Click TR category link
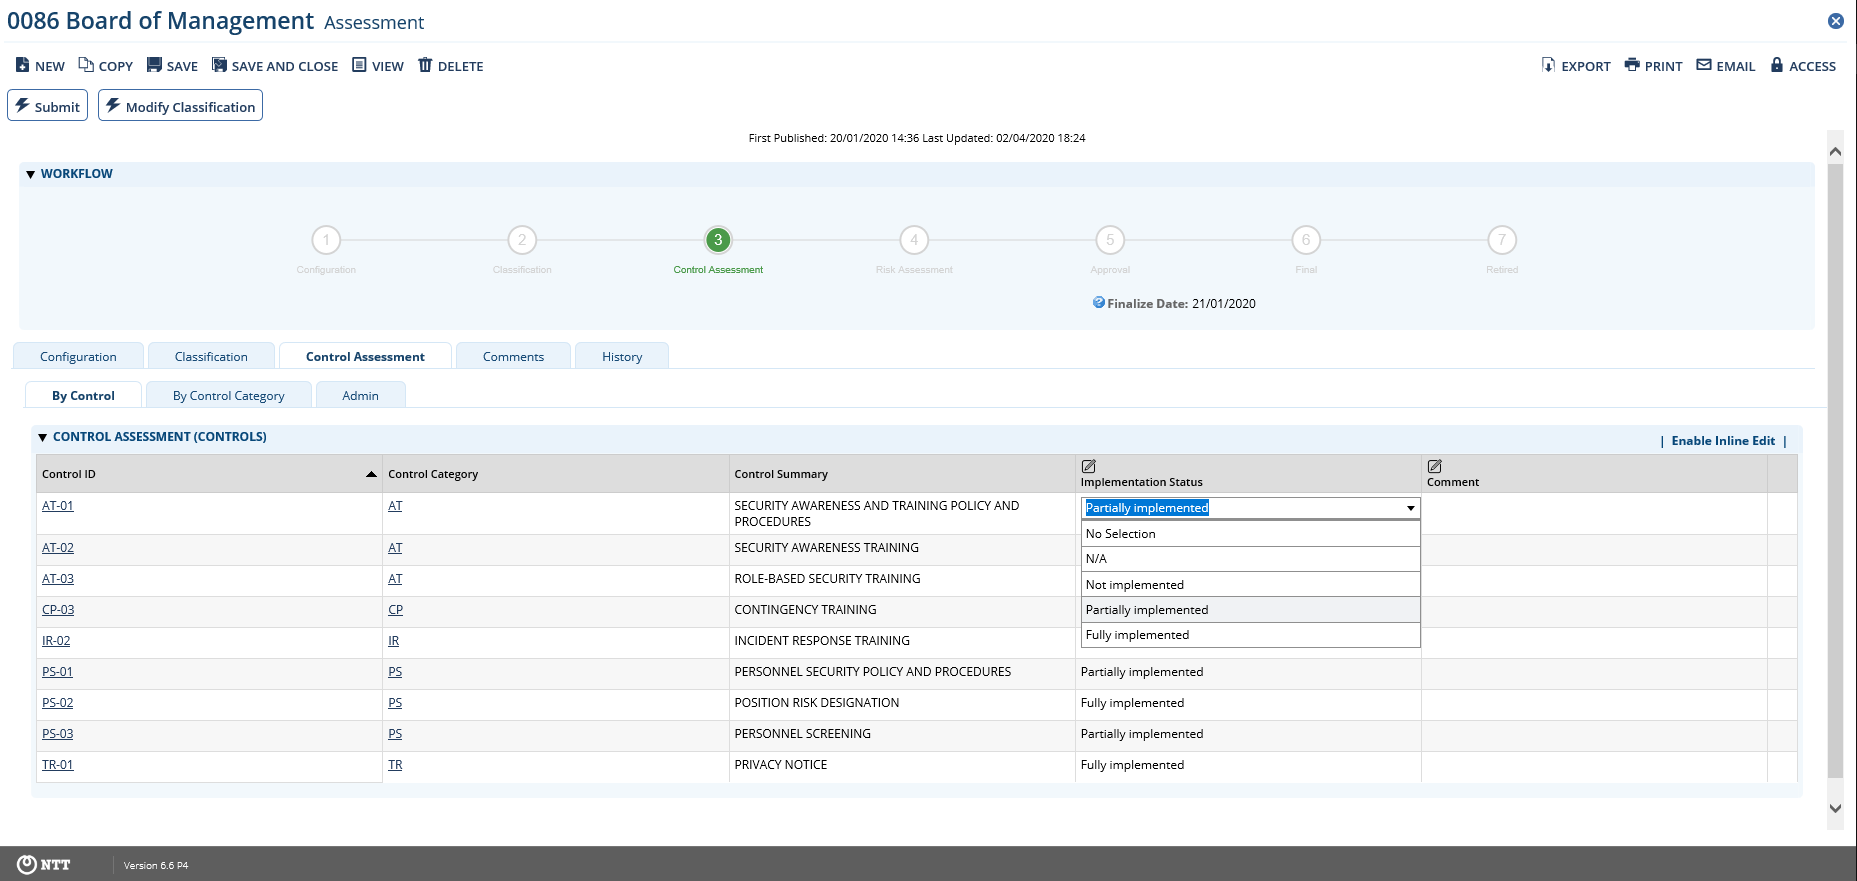The height and width of the screenshot is (881, 1857). click(395, 765)
